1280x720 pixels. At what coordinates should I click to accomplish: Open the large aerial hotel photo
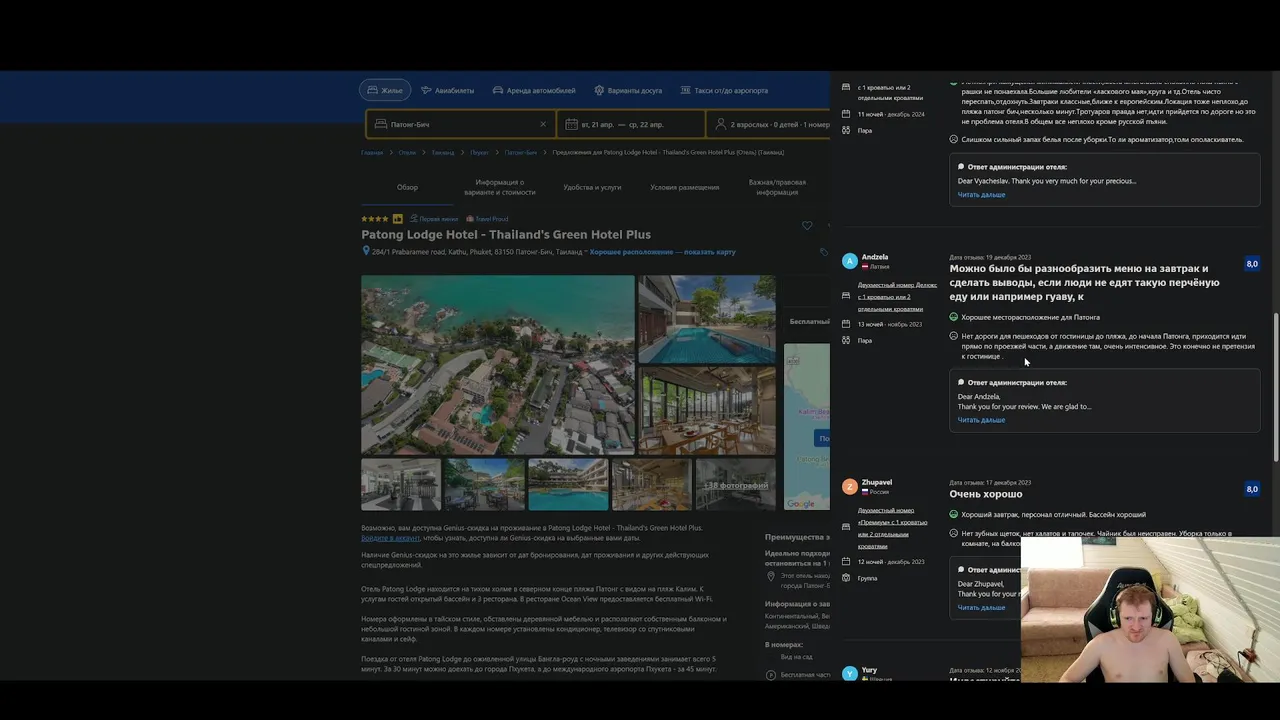pyautogui.click(x=497, y=365)
